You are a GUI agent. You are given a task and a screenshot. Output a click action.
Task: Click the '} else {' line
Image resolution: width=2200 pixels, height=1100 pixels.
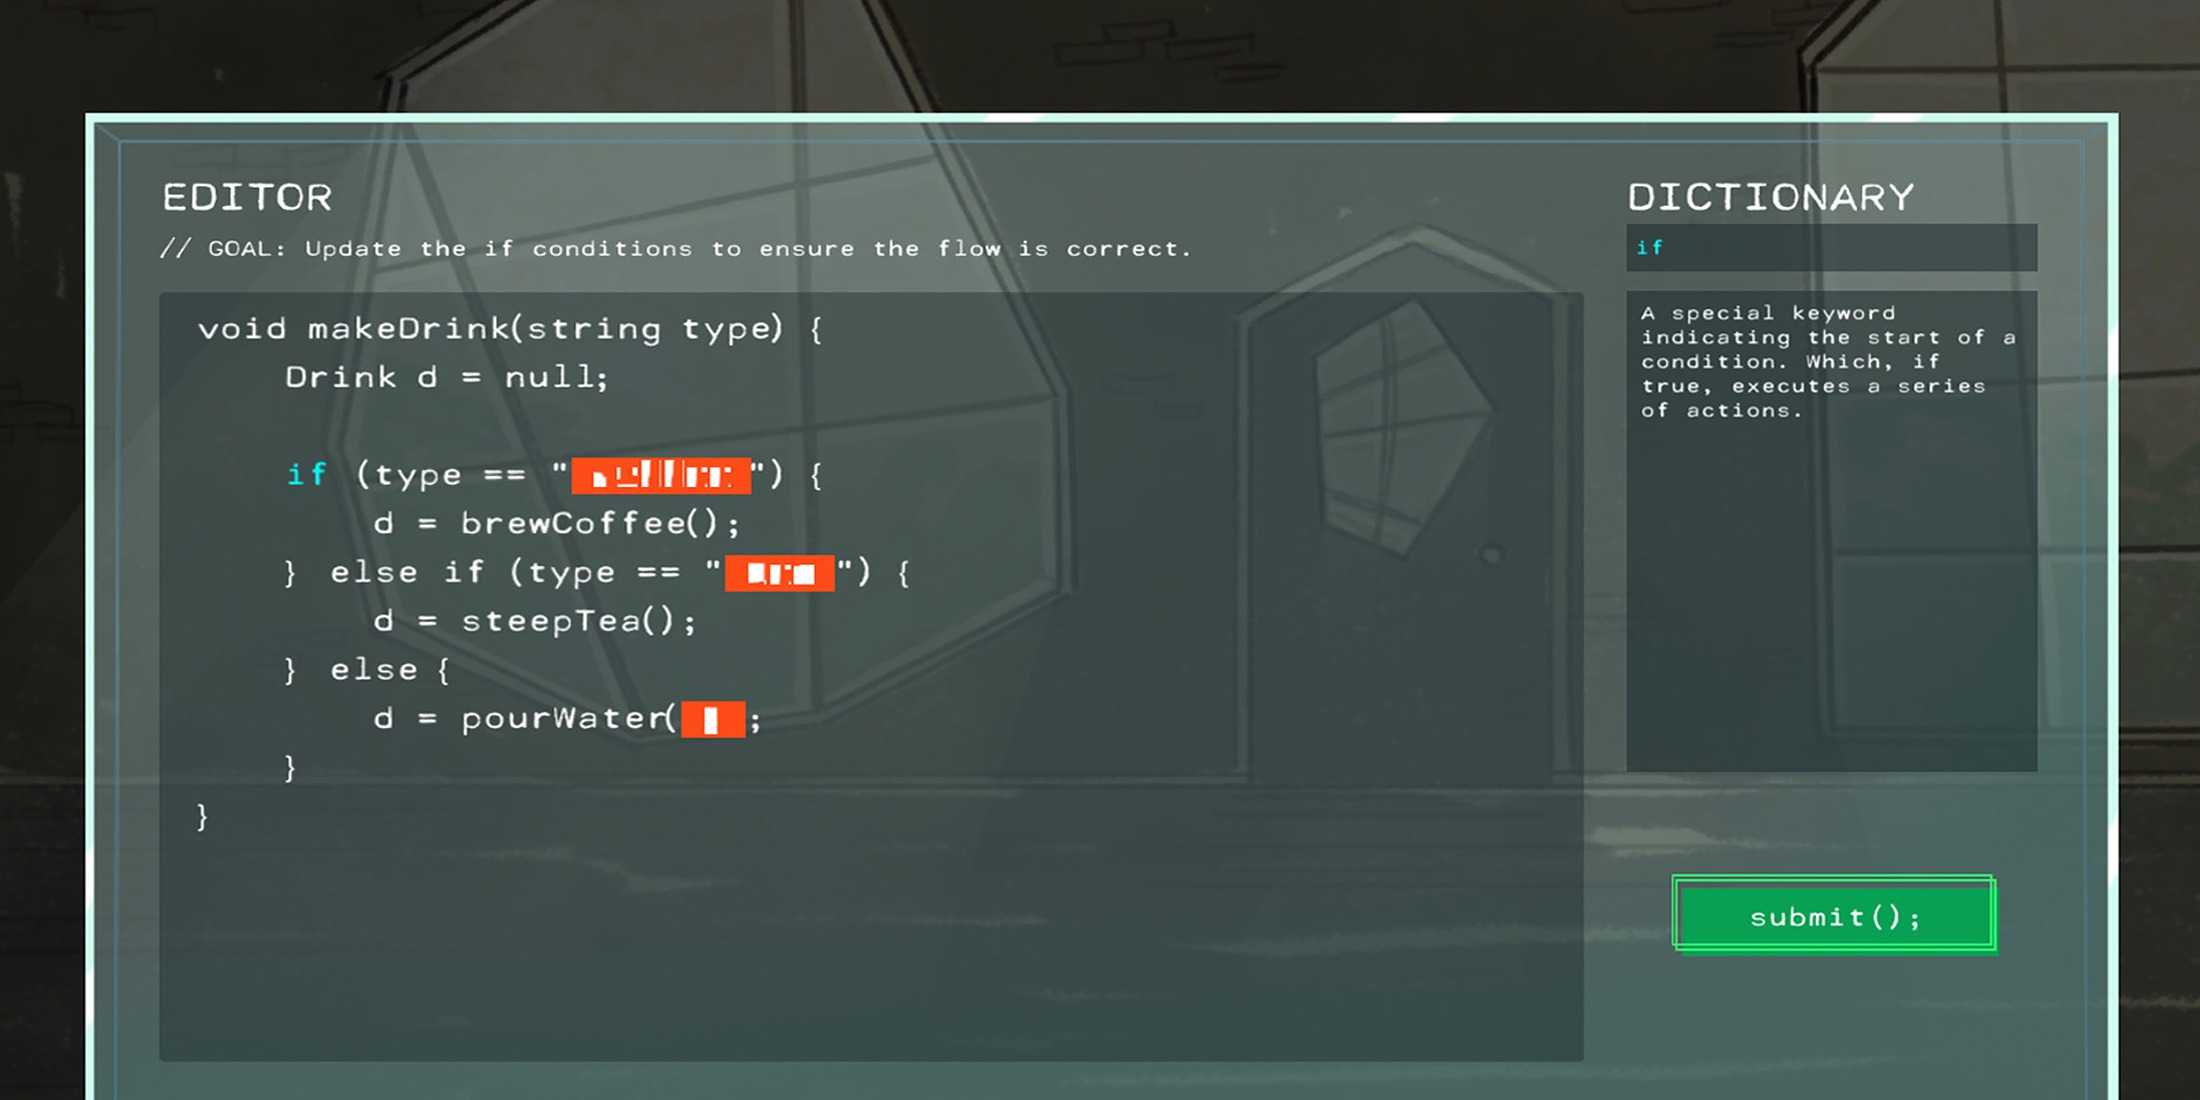point(367,670)
